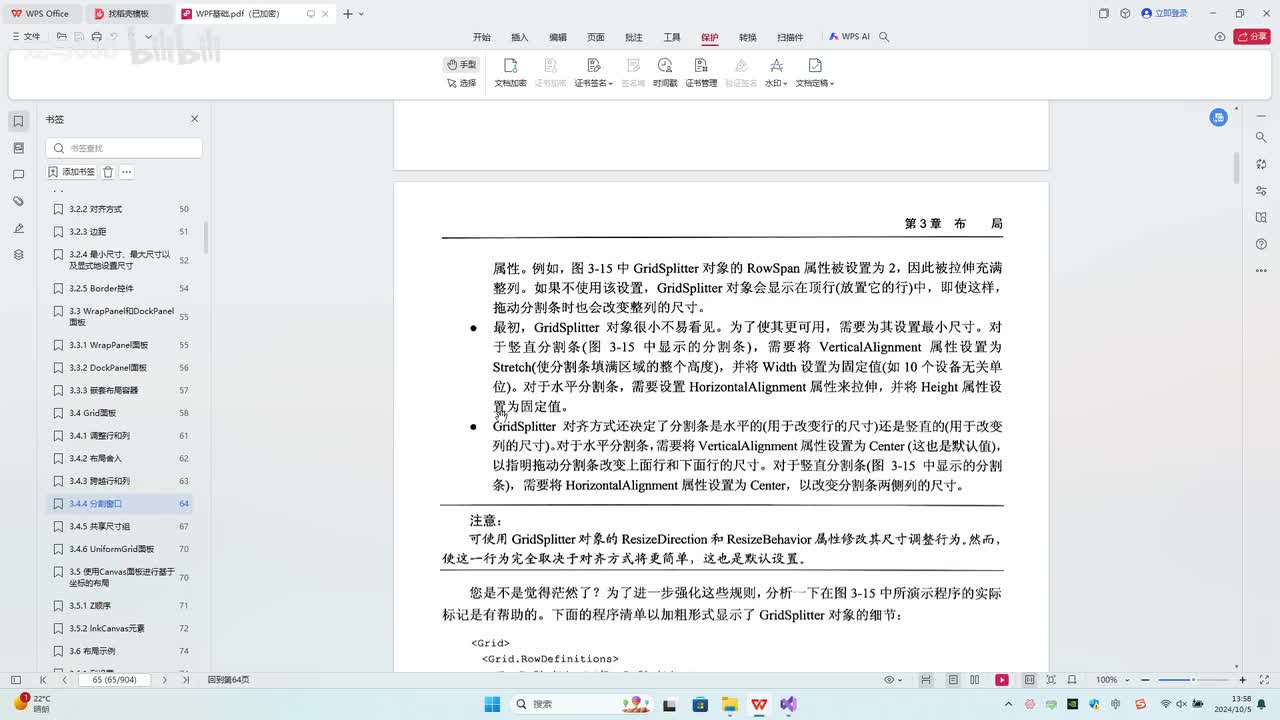Switch to the 页面 ribbon tab
Viewport: 1280px width, 720px height.
596,37
